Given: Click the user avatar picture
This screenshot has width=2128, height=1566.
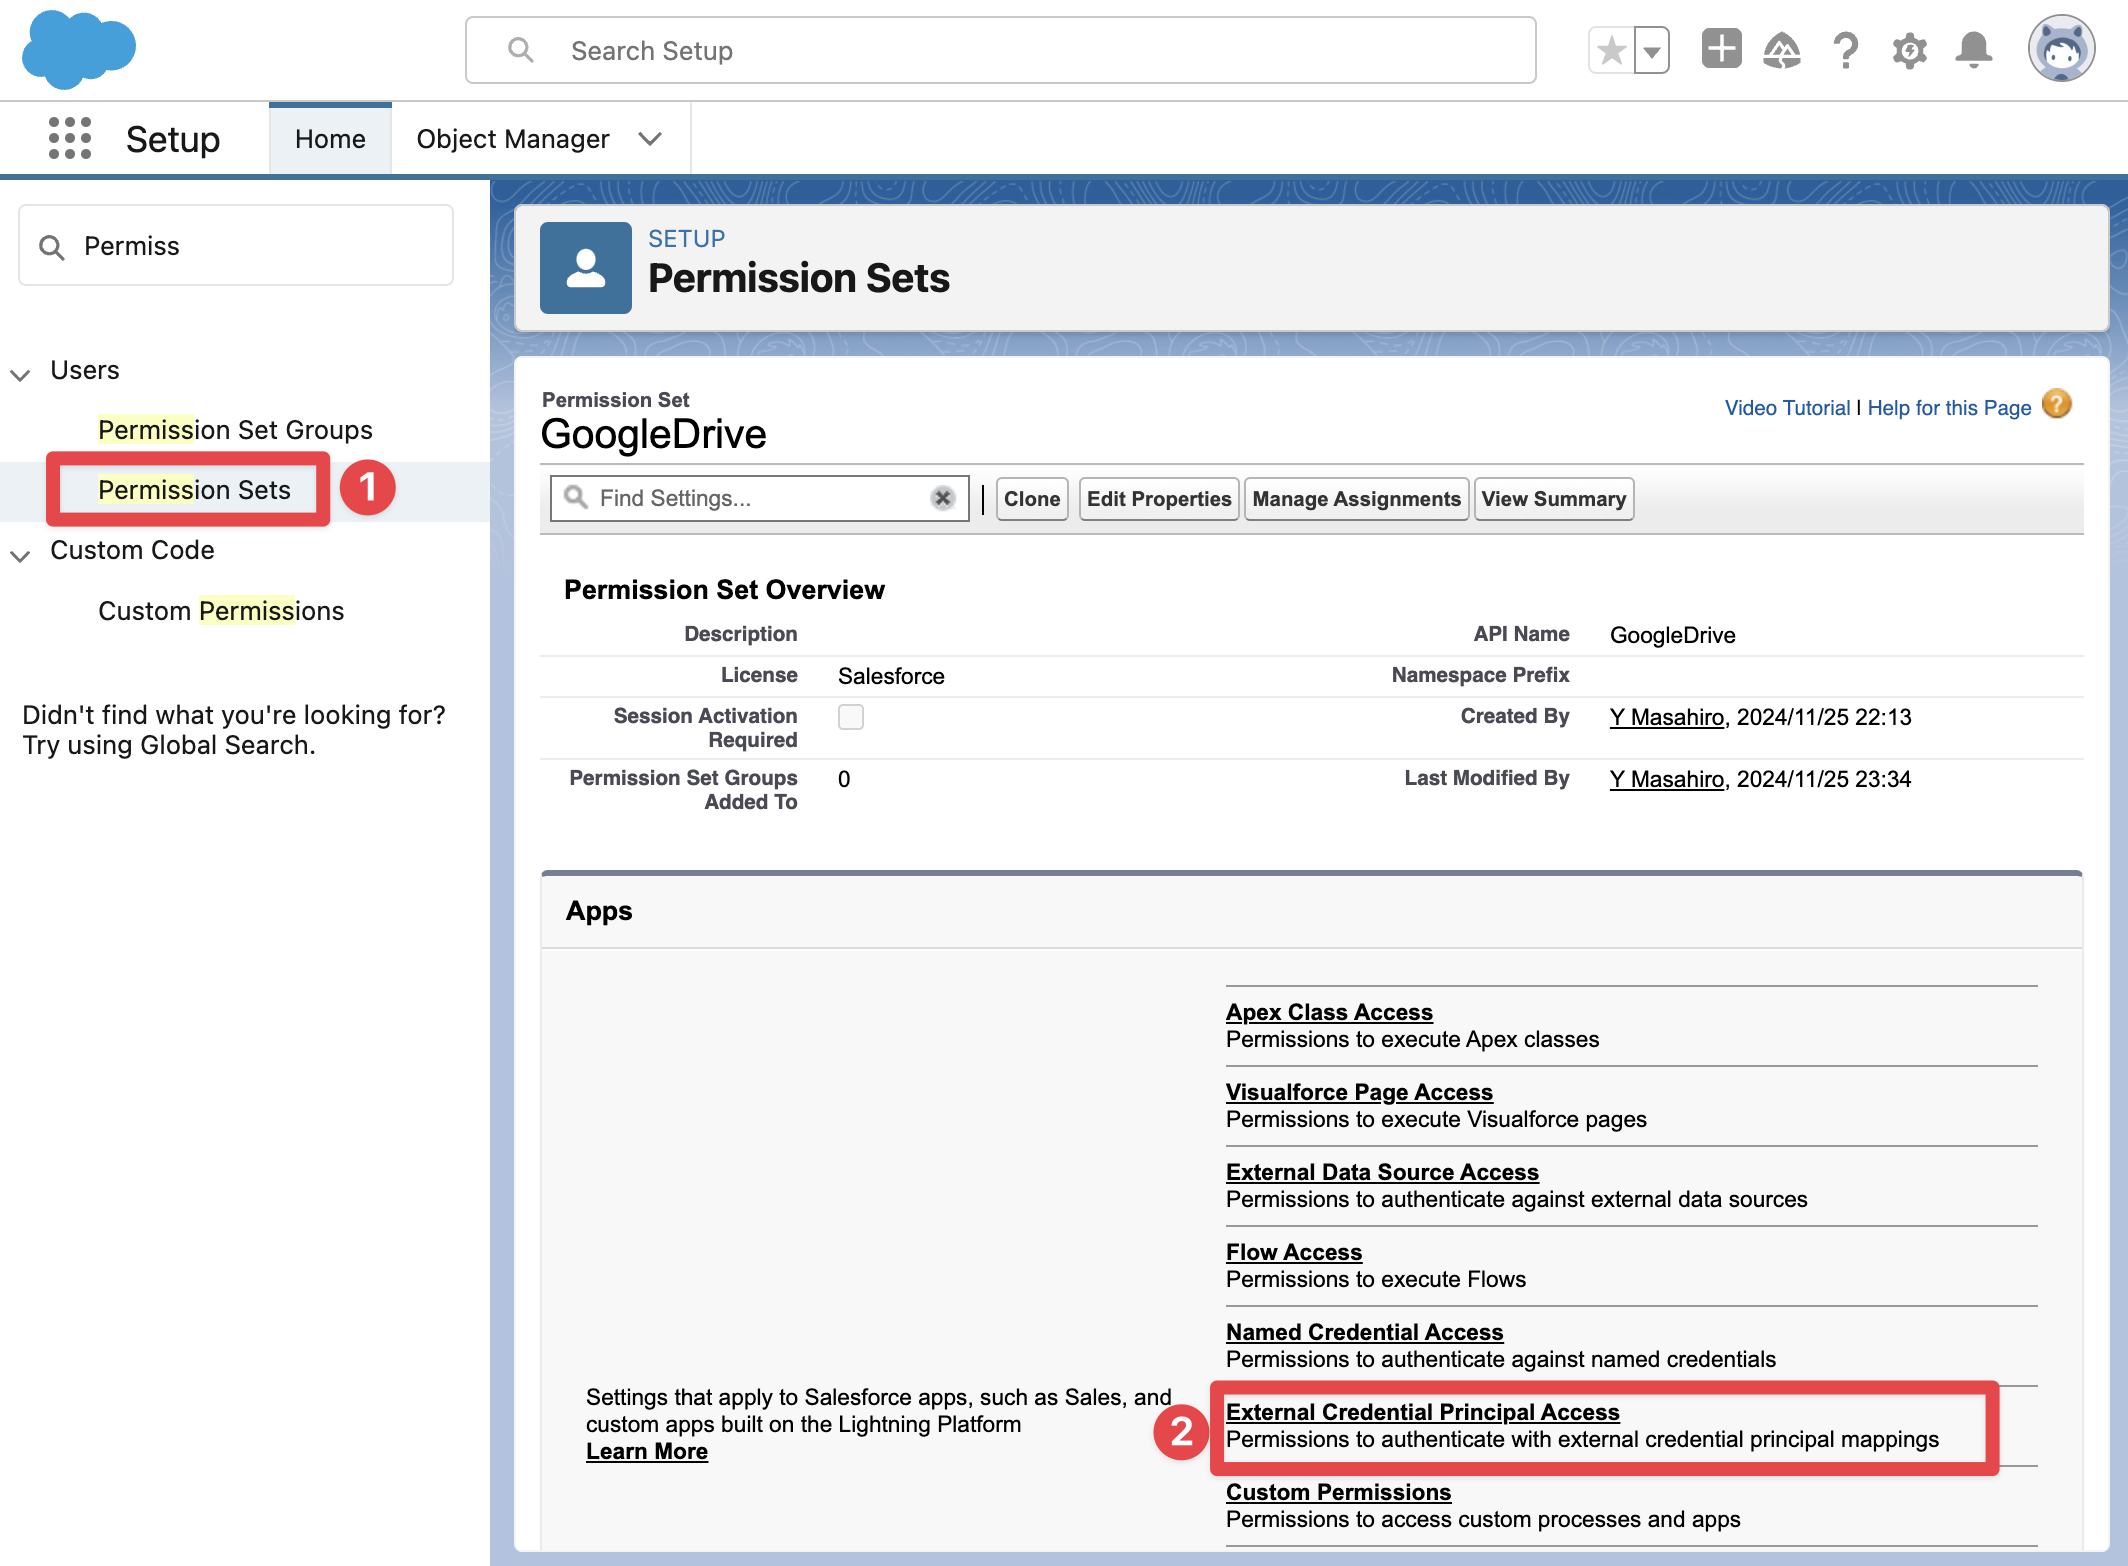Looking at the screenshot, I should [2061, 47].
